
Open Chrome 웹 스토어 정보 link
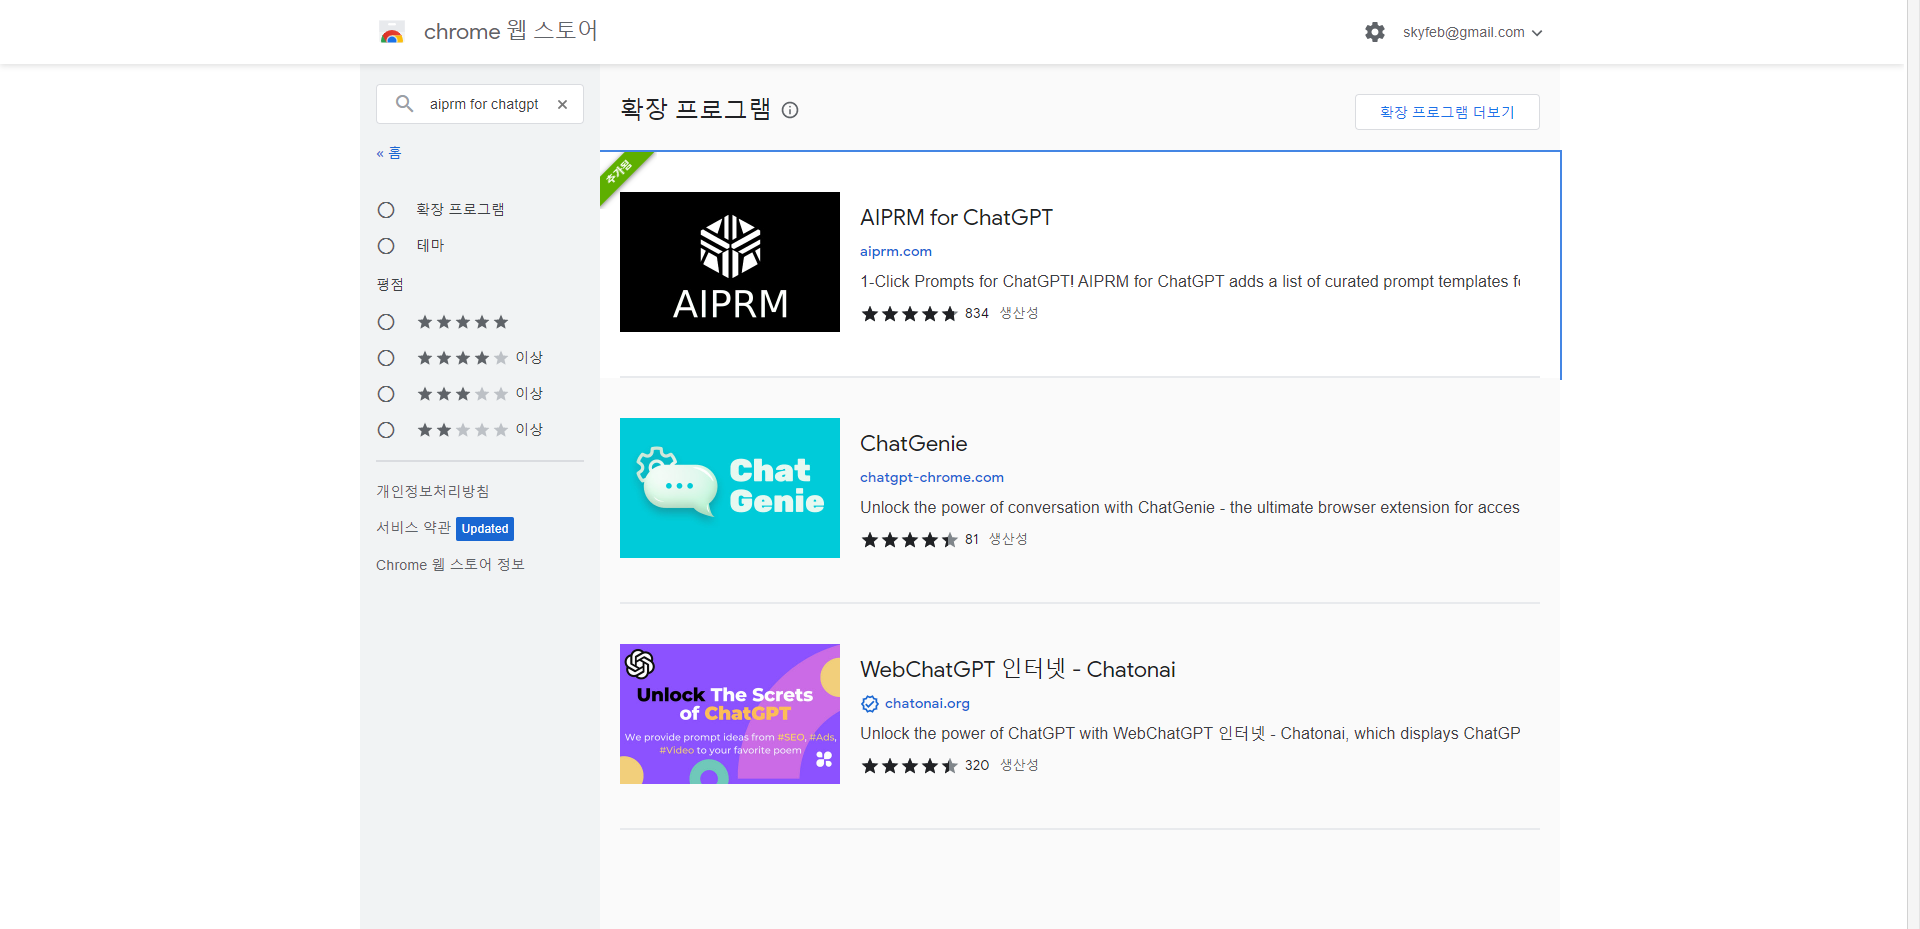pos(450,564)
